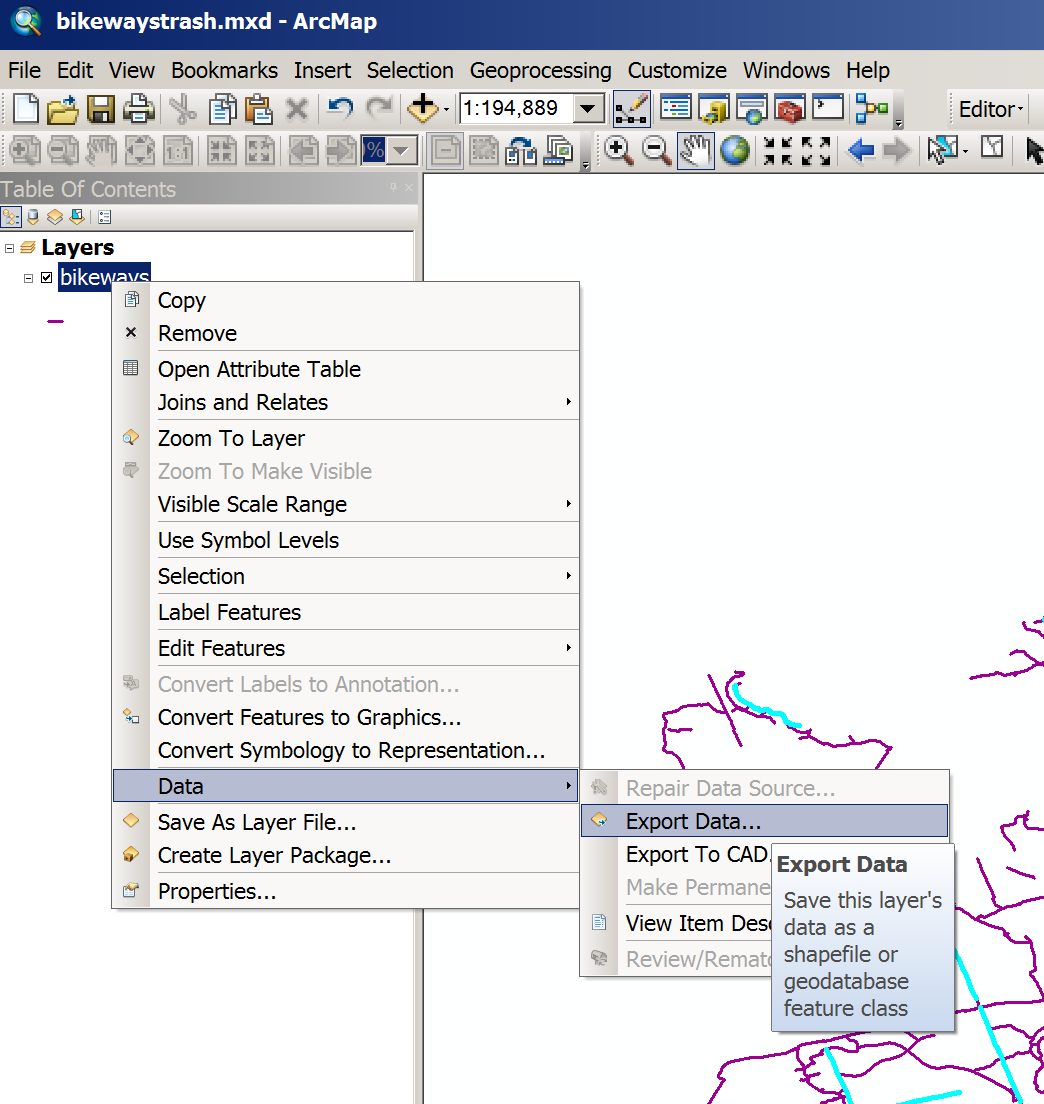This screenshot has width=1044, height=1104.
Task: Select the Select Features tool icon
Action: point(942,150)
